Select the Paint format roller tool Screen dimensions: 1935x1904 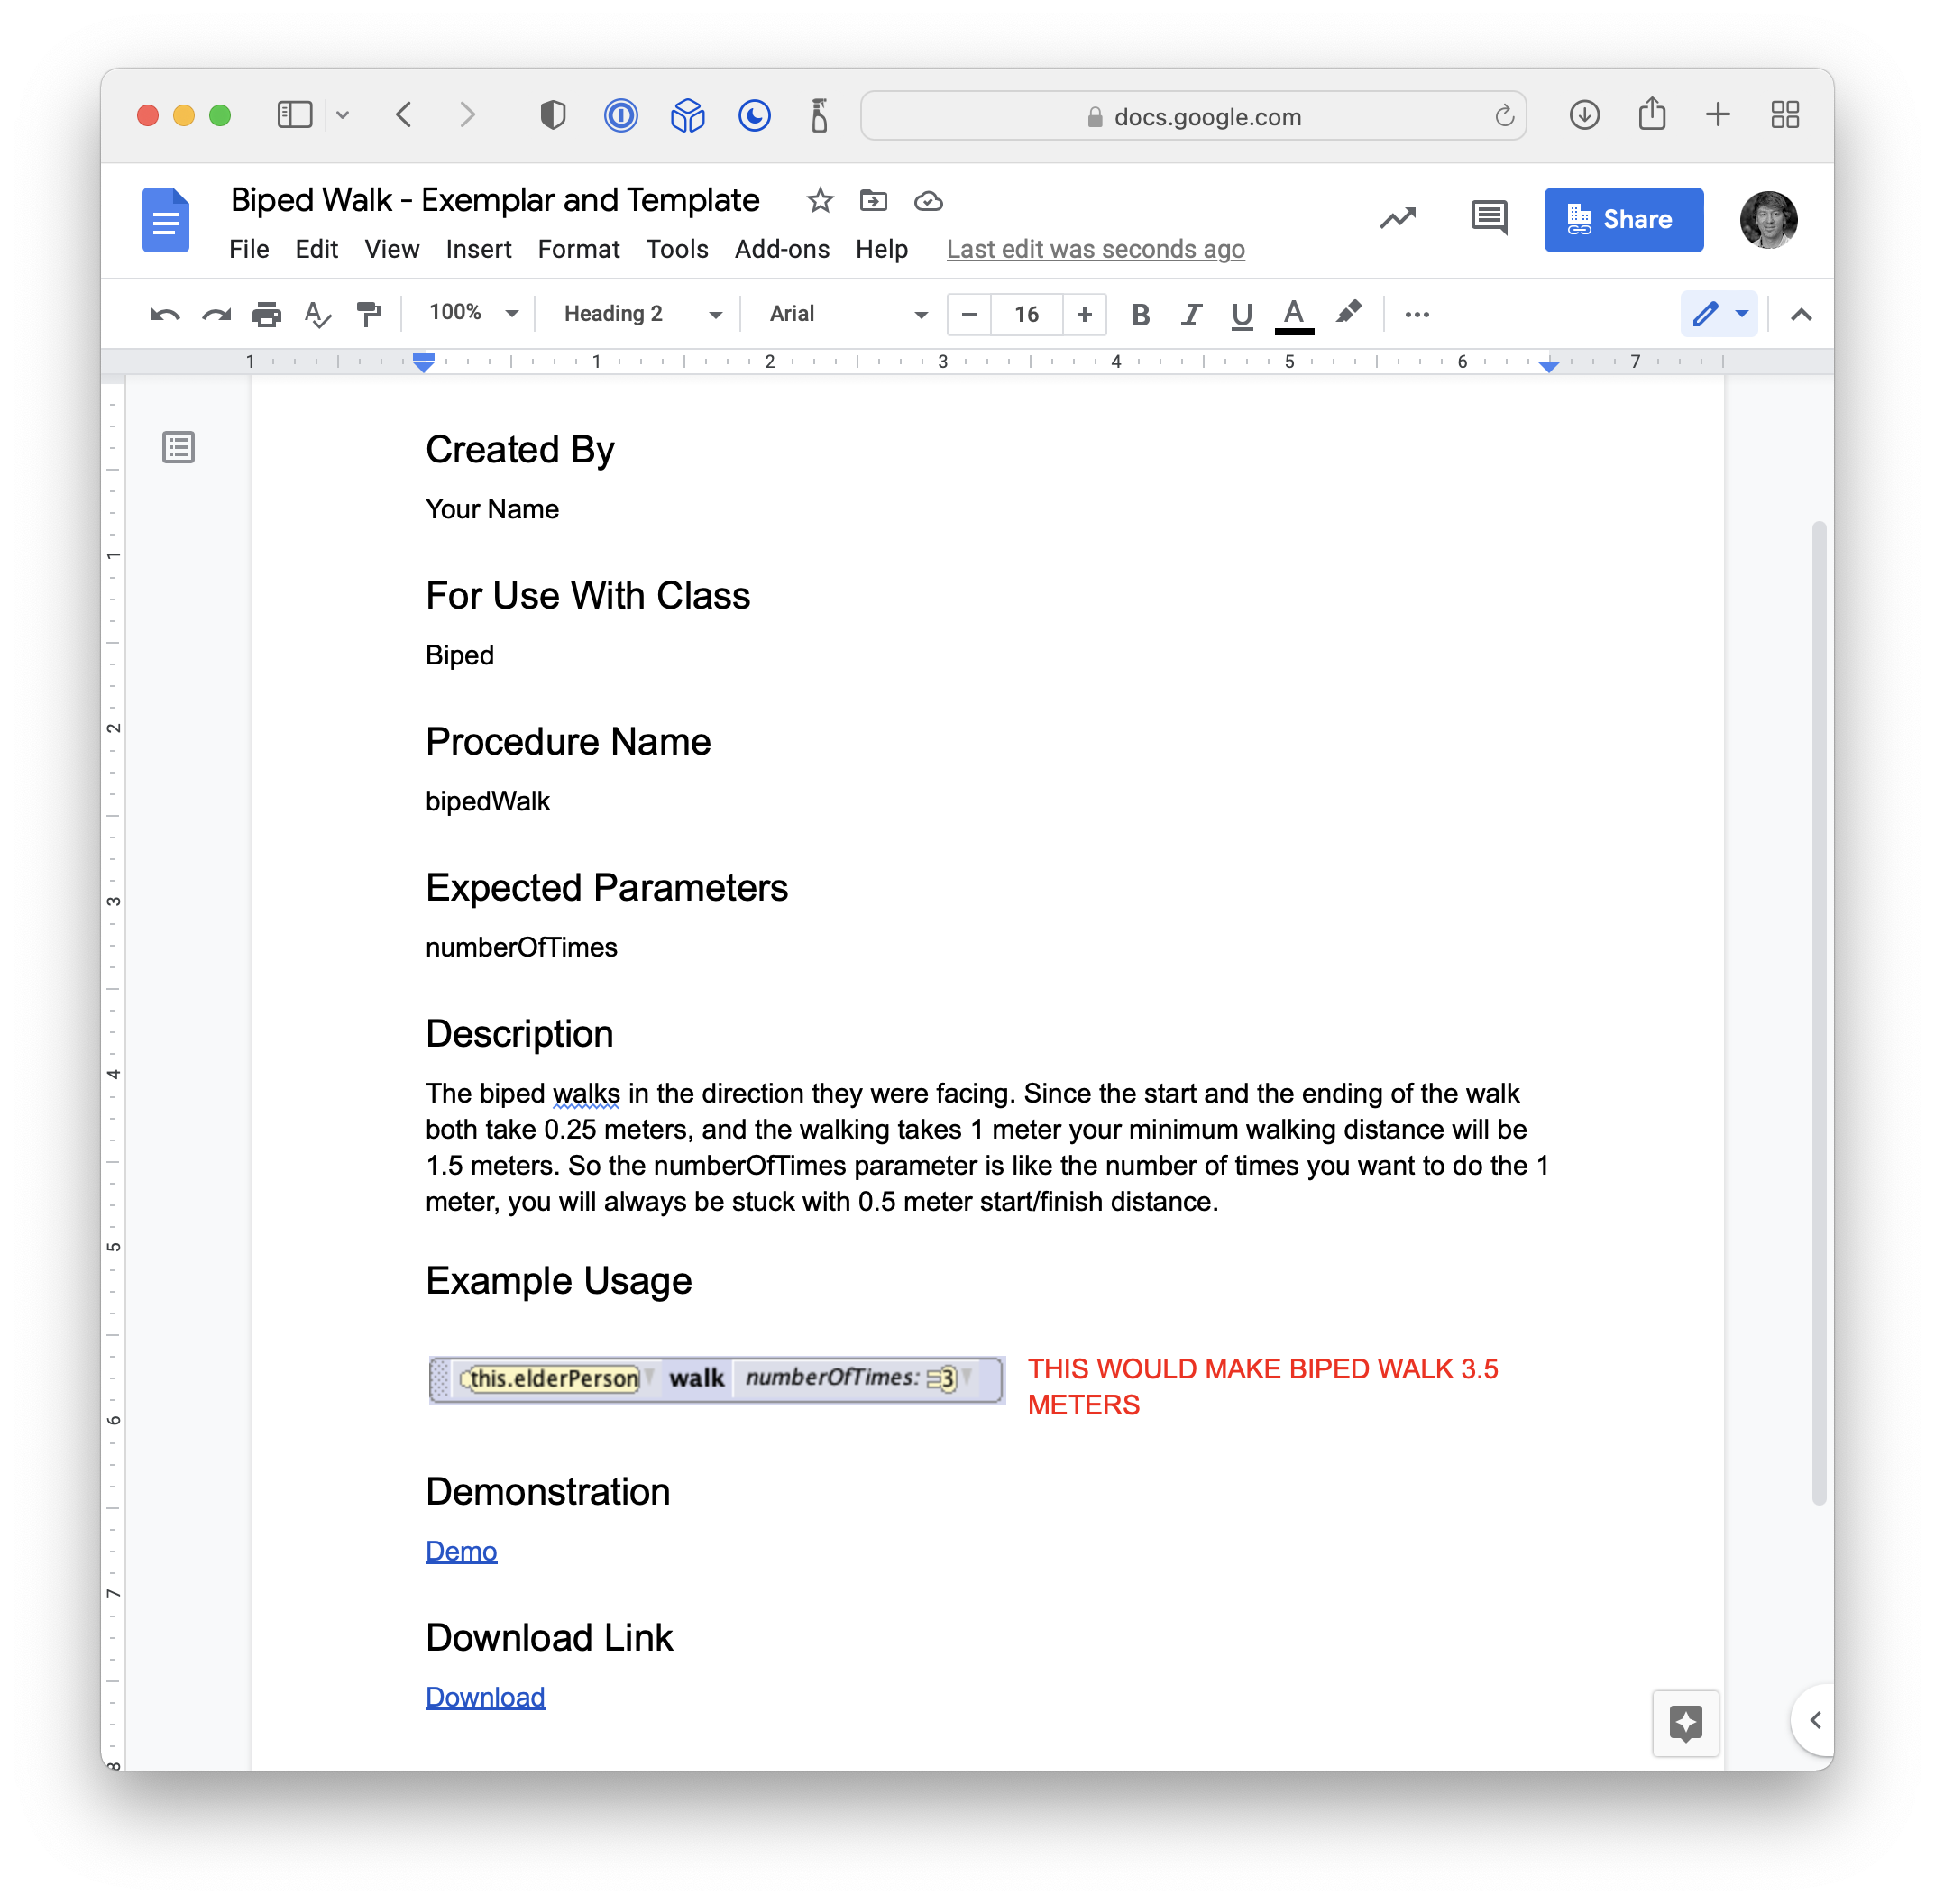point(369,315)
